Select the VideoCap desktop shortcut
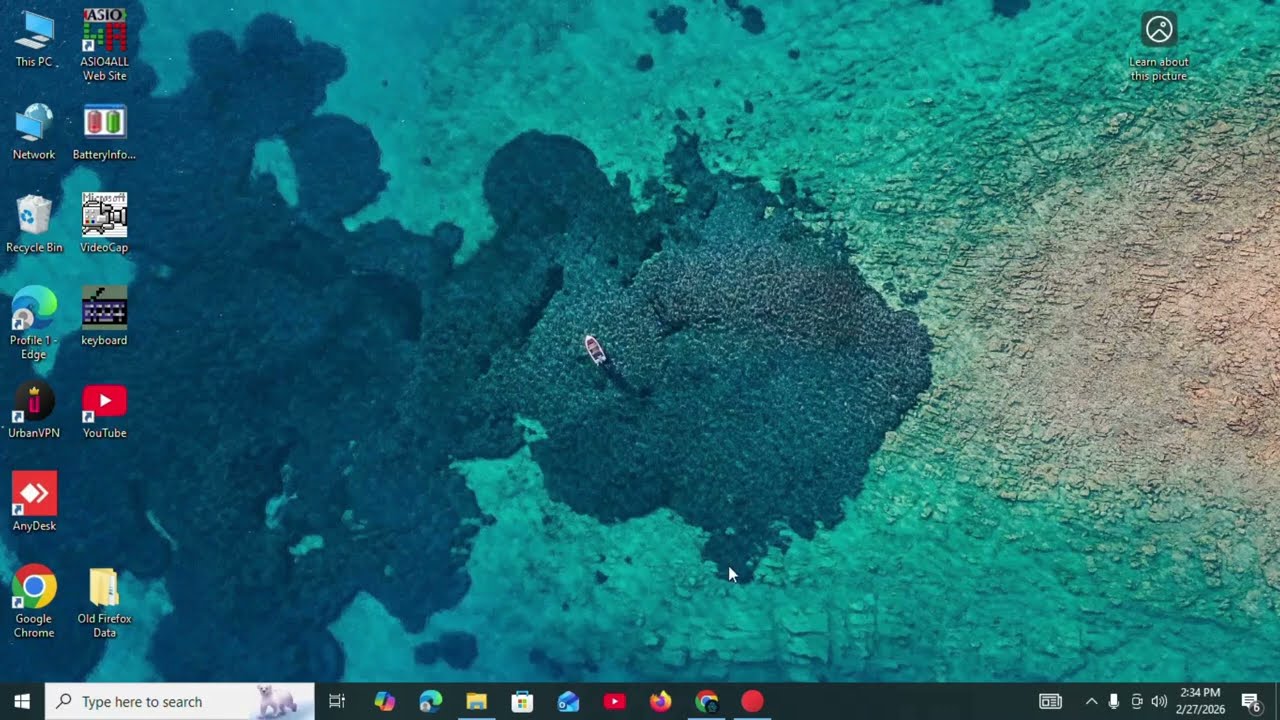The image size is (1280, 720). [105, 224]
